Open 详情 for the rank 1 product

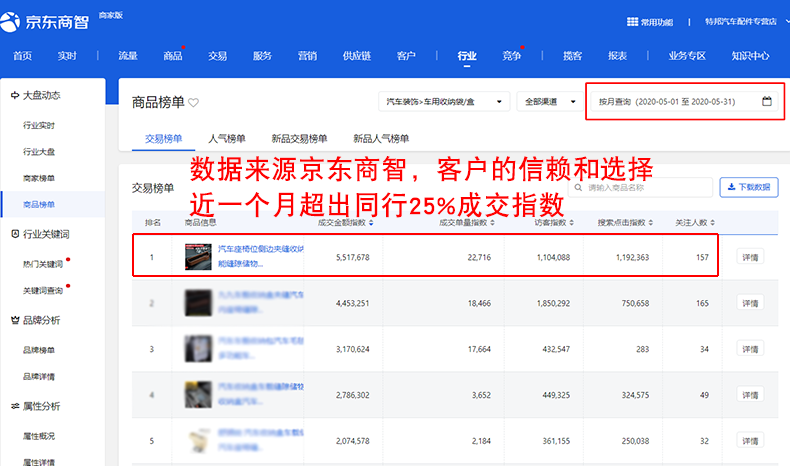(750, 257)
